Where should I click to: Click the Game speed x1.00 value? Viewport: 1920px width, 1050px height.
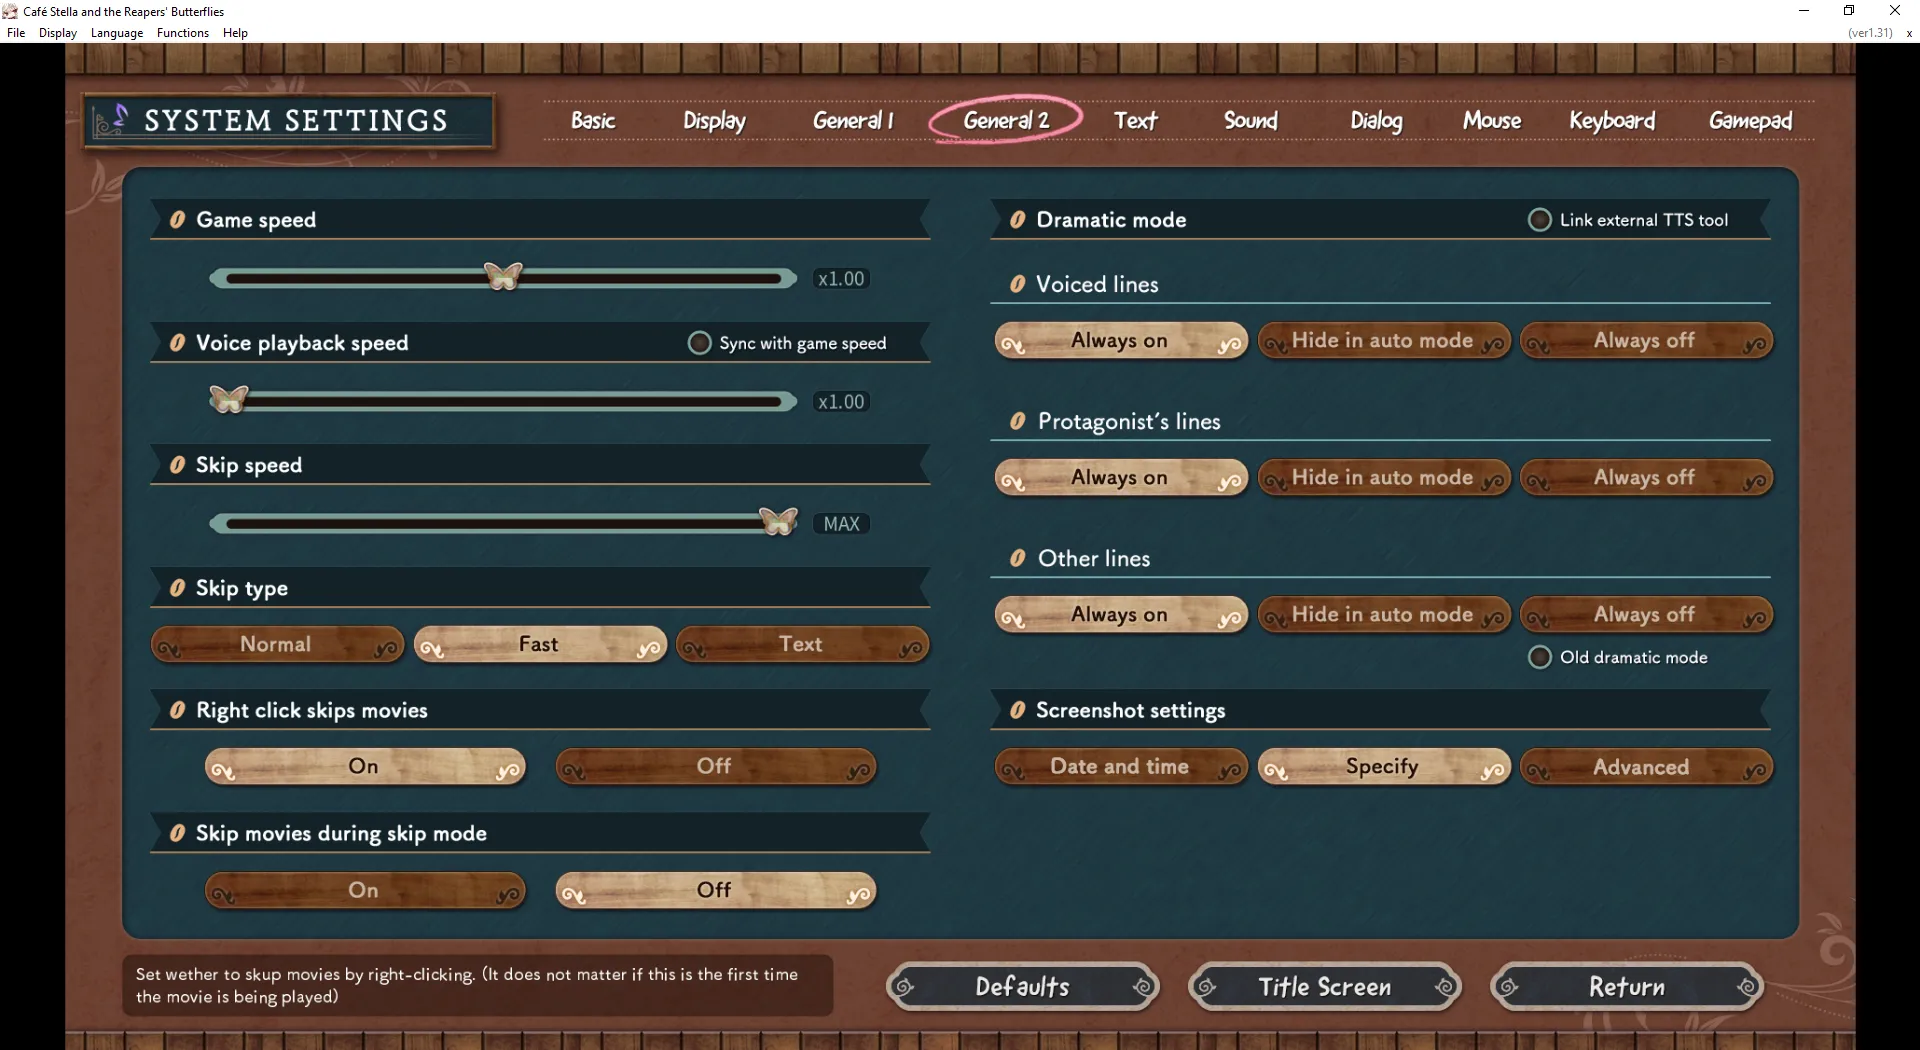pos(841,279)
